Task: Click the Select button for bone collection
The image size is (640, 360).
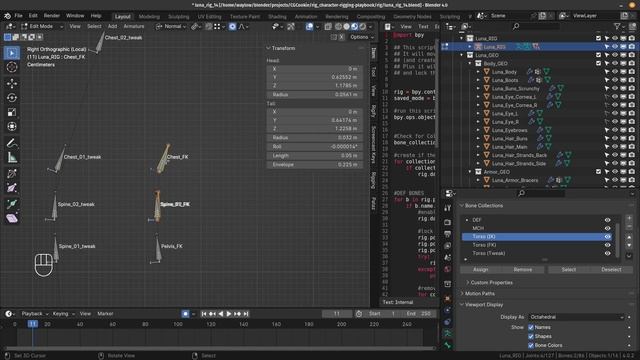Action: click(569, 269)
